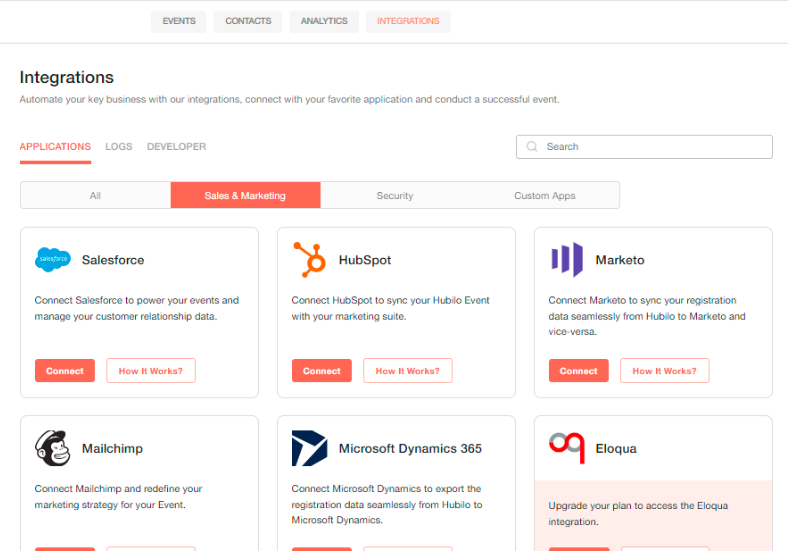
Task: Click the magnifier icon in search box
Action: point(532,146)
